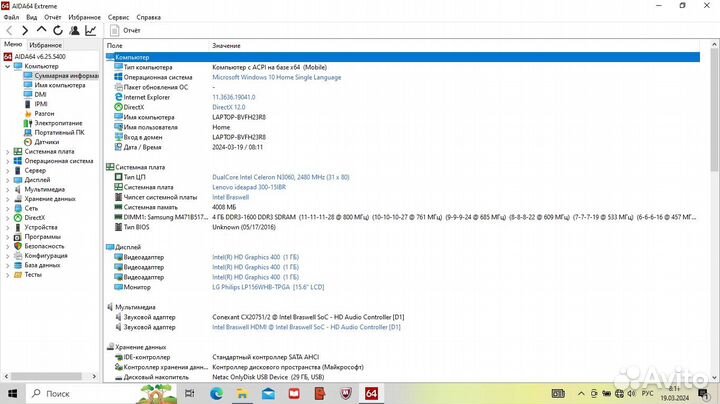Open File Explorer from the taskbar
Viewport: 720px width, 404px height.
click(x=242, y=393)
